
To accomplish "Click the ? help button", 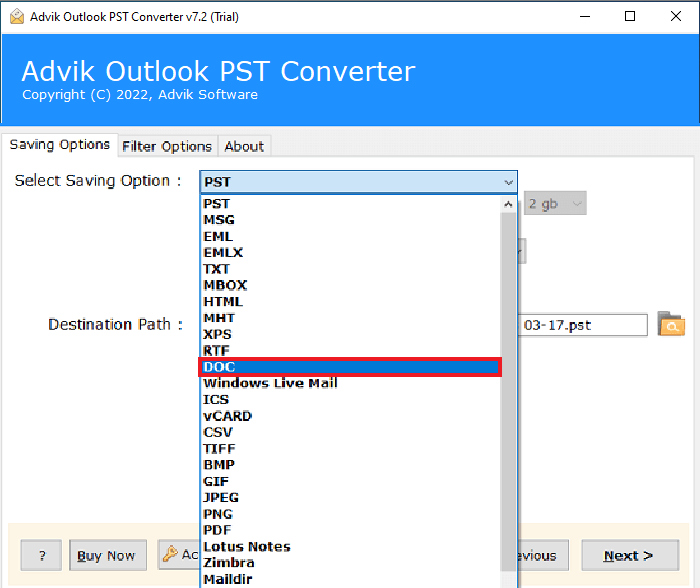I will 42,556.
